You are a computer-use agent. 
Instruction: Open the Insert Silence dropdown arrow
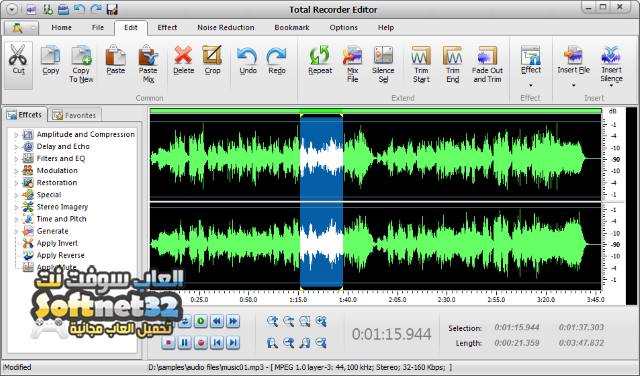(x=611, y=86)
